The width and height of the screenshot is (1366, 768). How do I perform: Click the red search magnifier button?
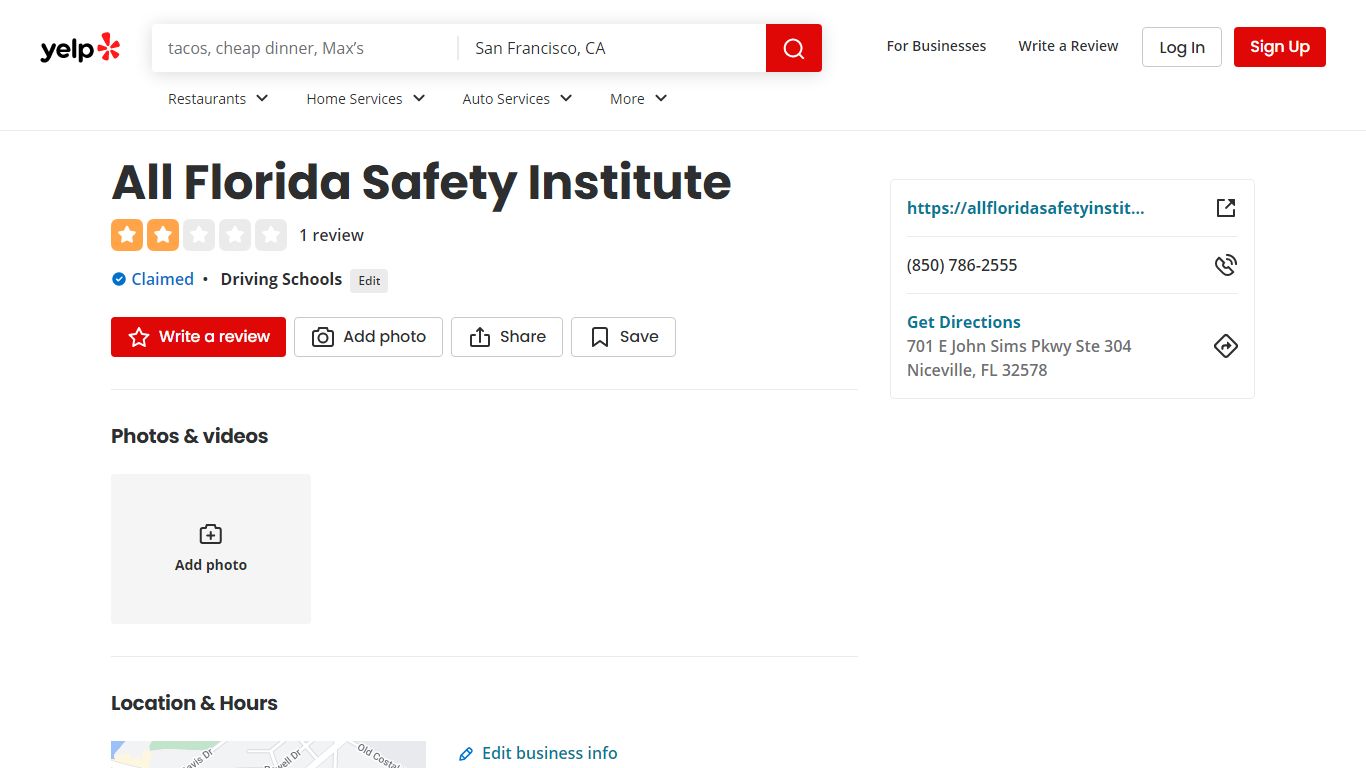click(794, 48)
